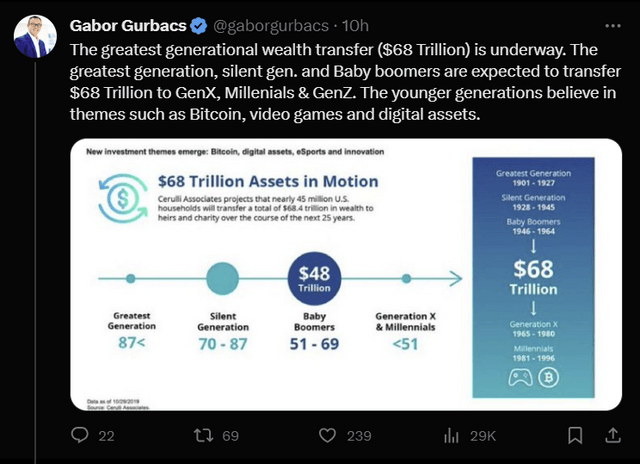
Task: Click the share upload icon
Action: point(610,435)
